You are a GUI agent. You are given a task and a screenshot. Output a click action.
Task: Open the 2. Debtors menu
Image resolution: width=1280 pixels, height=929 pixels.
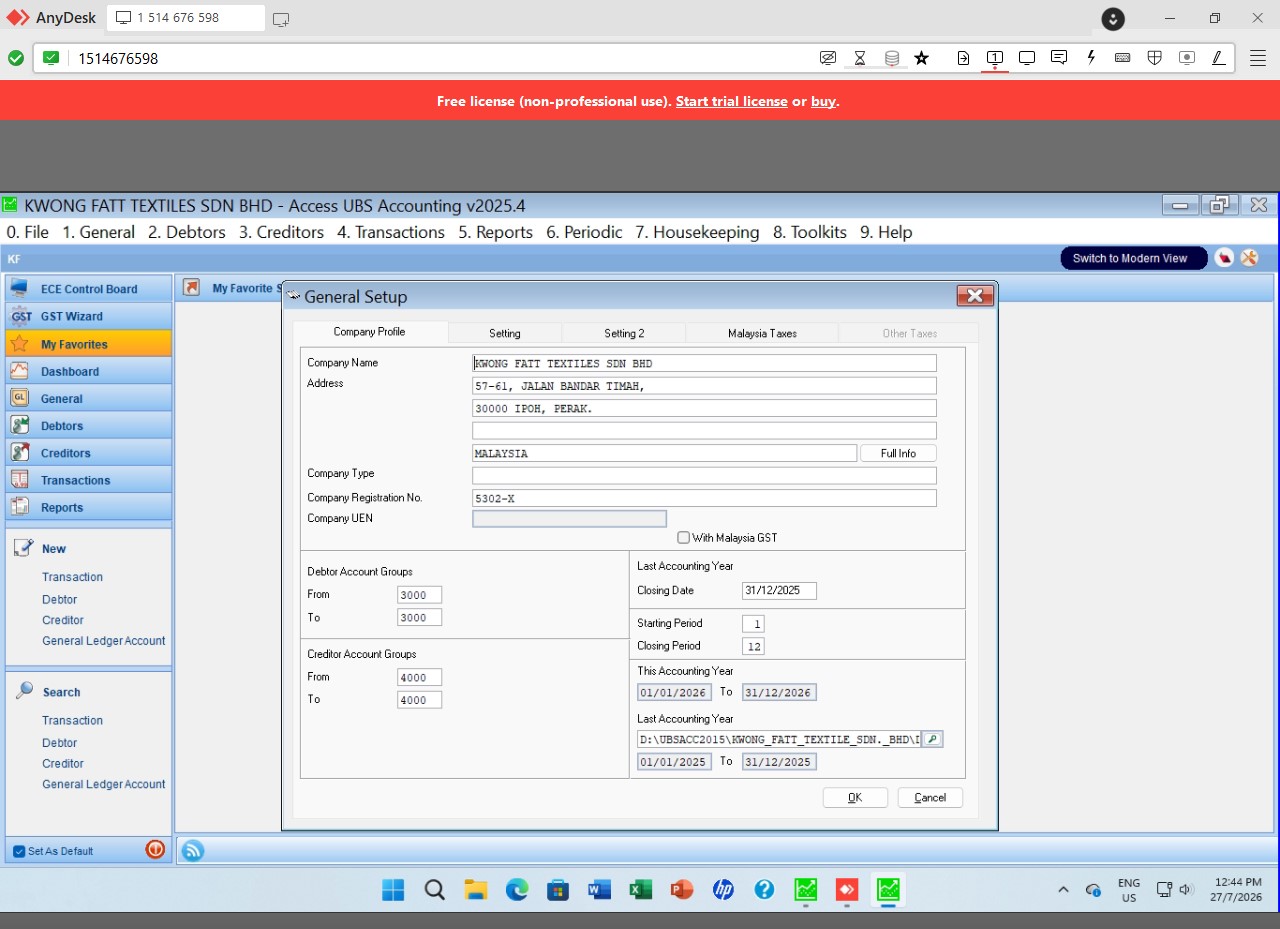click(187, 232)
